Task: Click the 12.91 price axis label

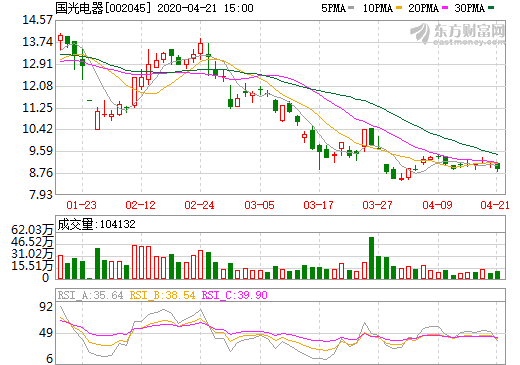Action: coord(37,64)
